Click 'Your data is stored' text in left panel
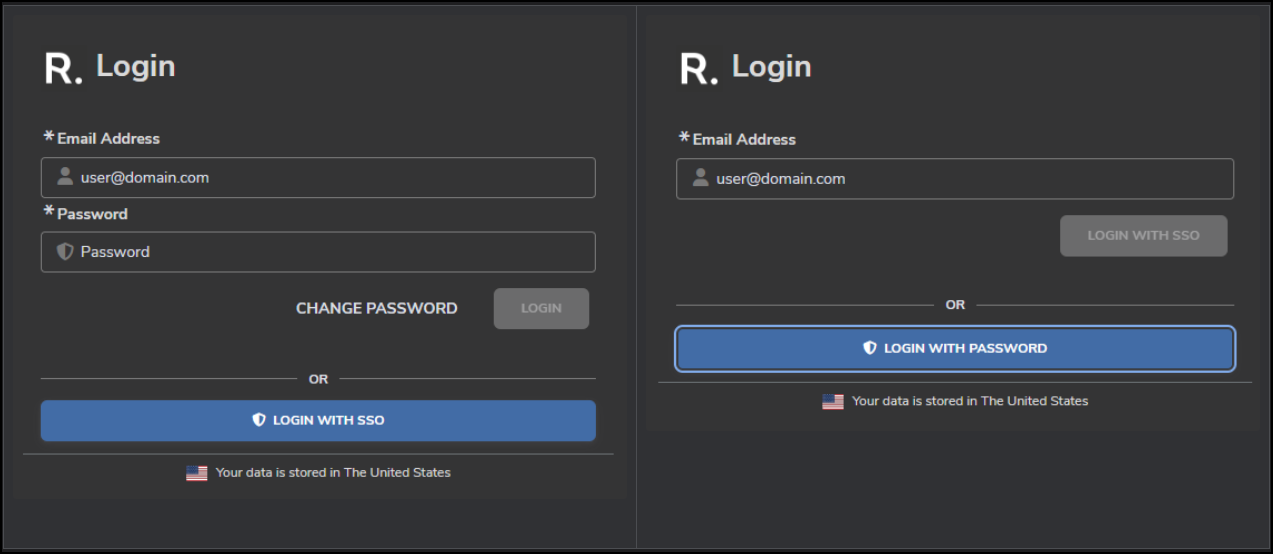 (333, 472)
